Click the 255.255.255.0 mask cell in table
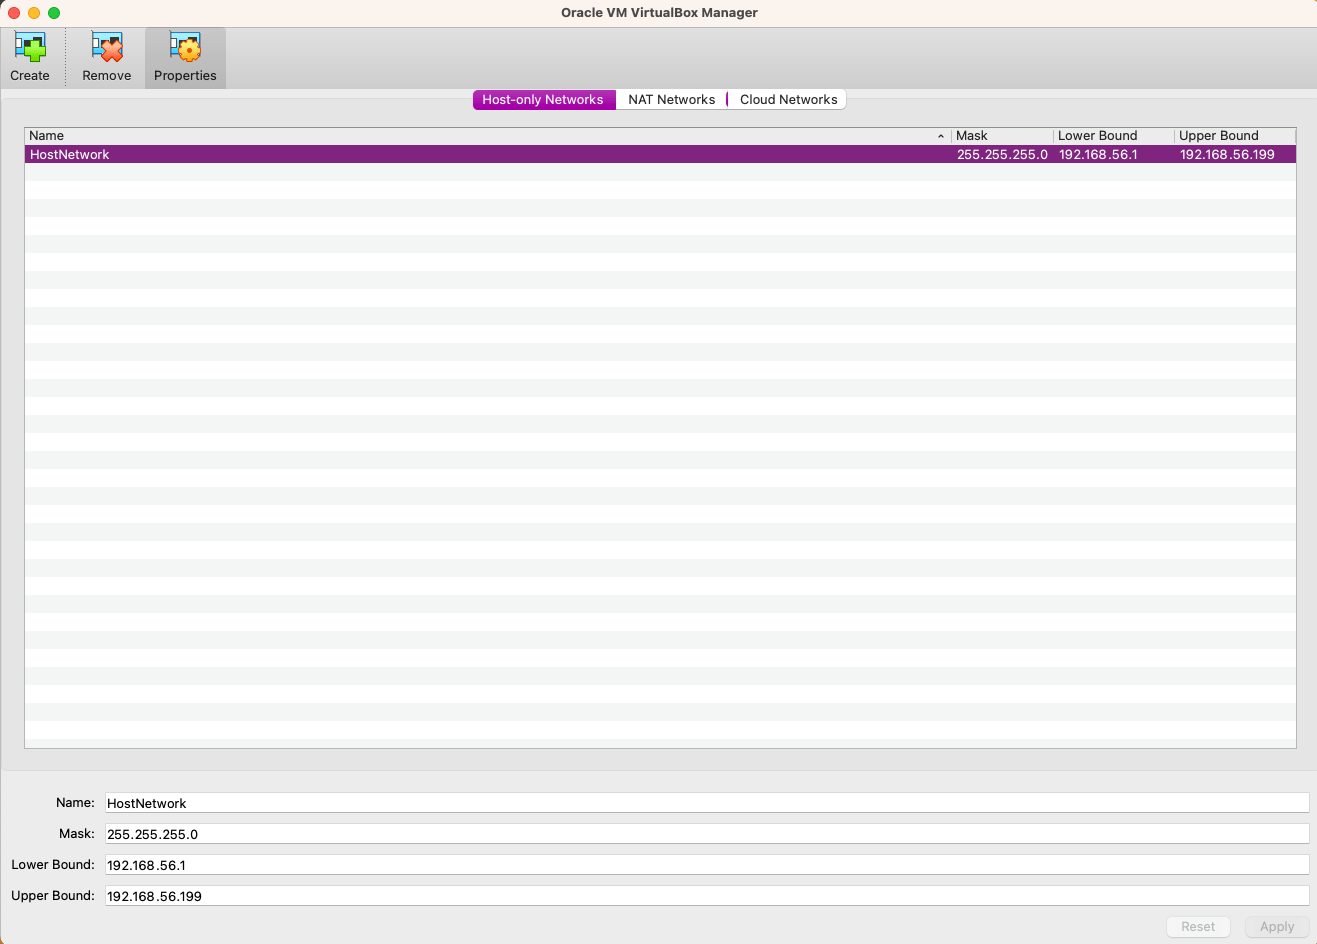This screenshot has height=944, width=1317. [1002, 155]
